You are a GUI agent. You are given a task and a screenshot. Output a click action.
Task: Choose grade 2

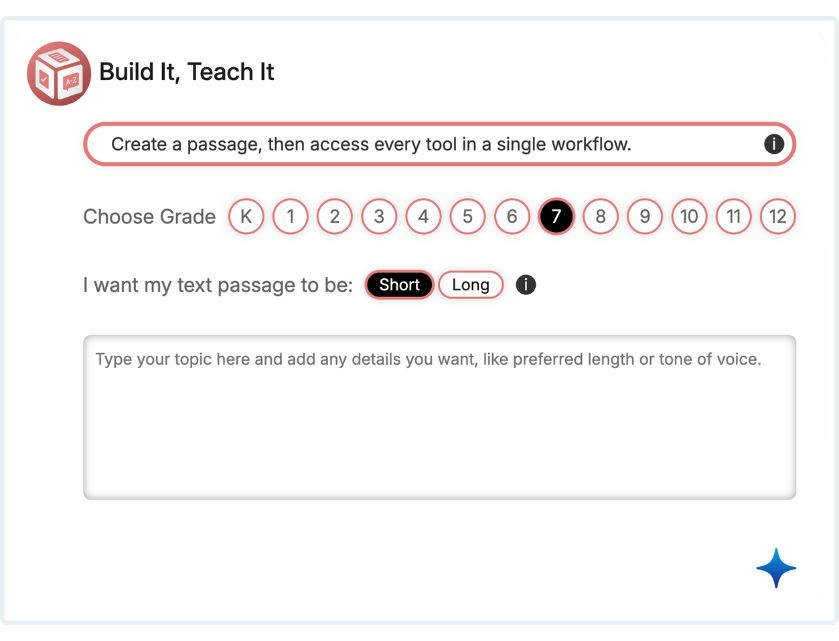tap(335, 217)
